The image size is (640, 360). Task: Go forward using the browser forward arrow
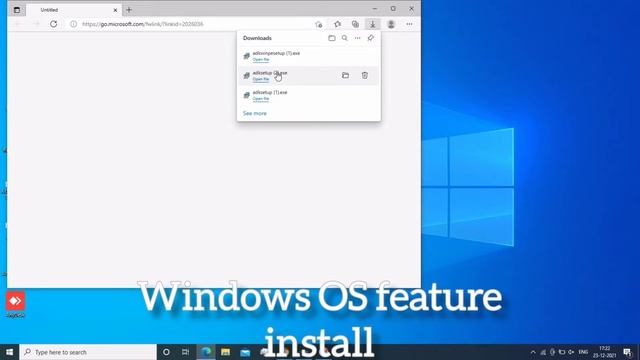(36, 24)
